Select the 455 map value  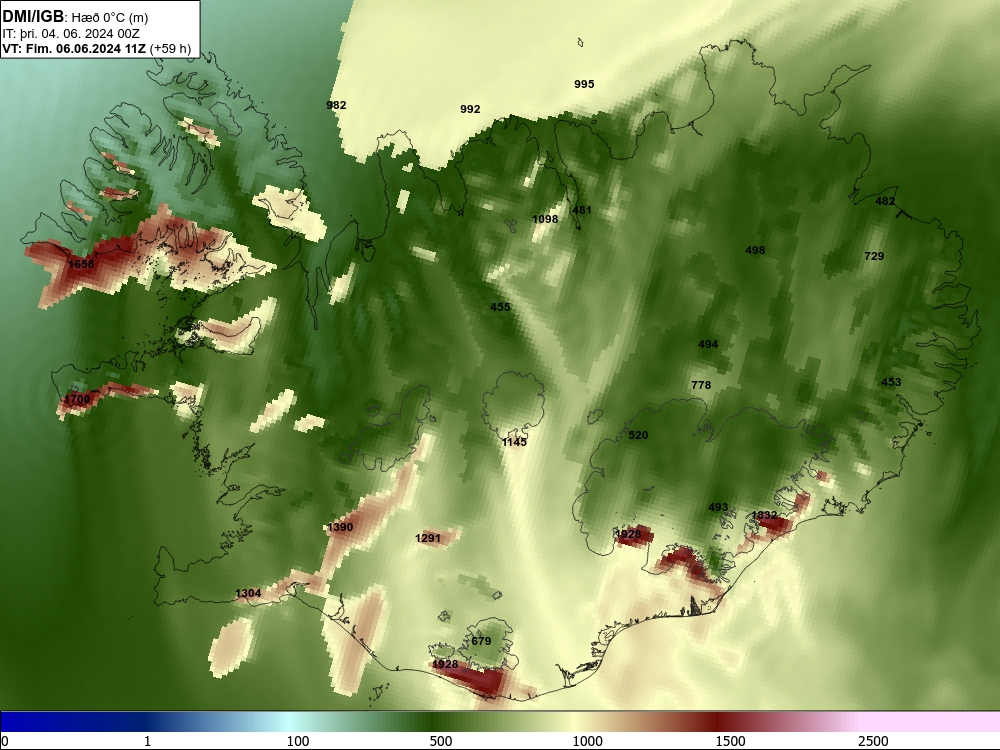click(x=501, y=307)
